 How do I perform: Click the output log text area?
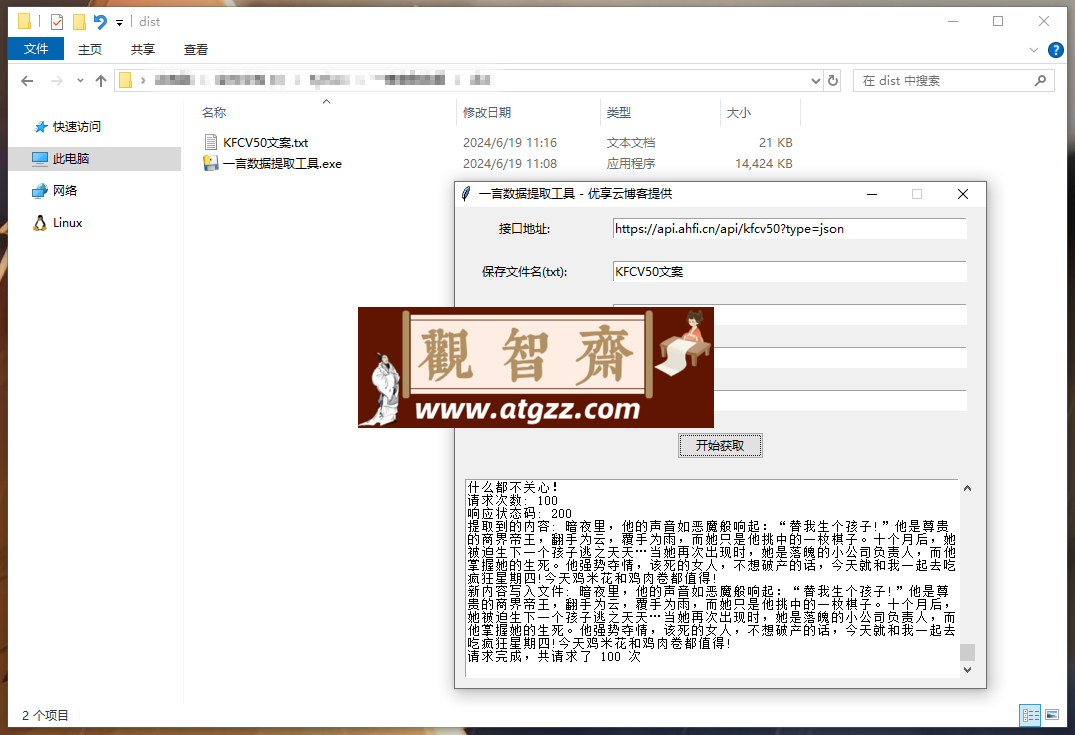(x=712, y=578)
